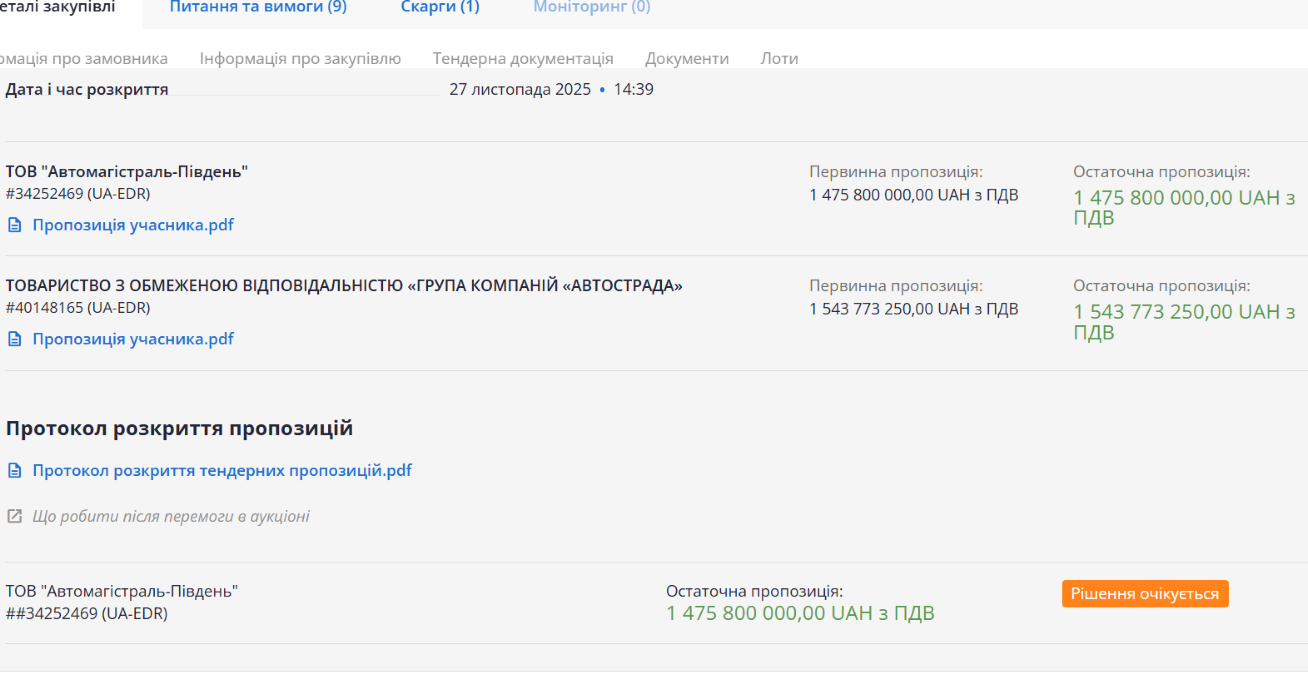Navigate to Інформація про закупівлю section

click(300, 59)
